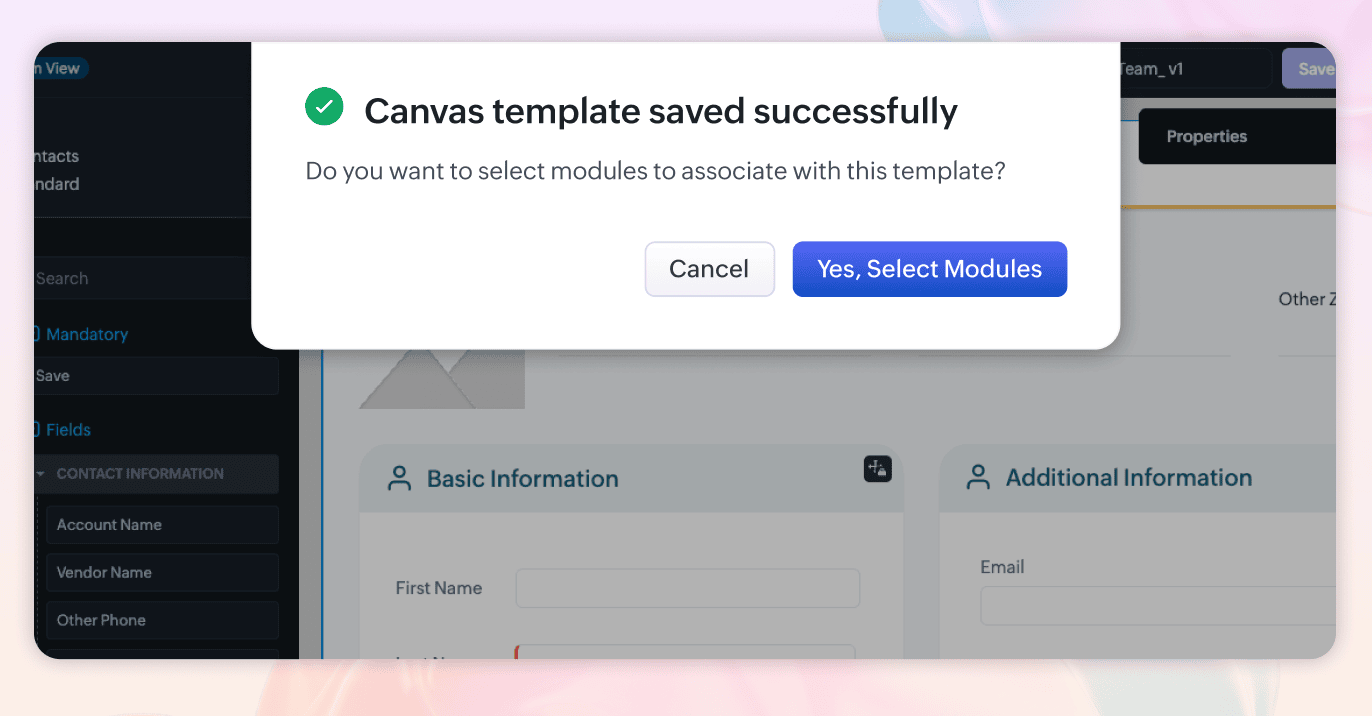Click the Email input box
1372x716 pixels.
pos(1158,606)
